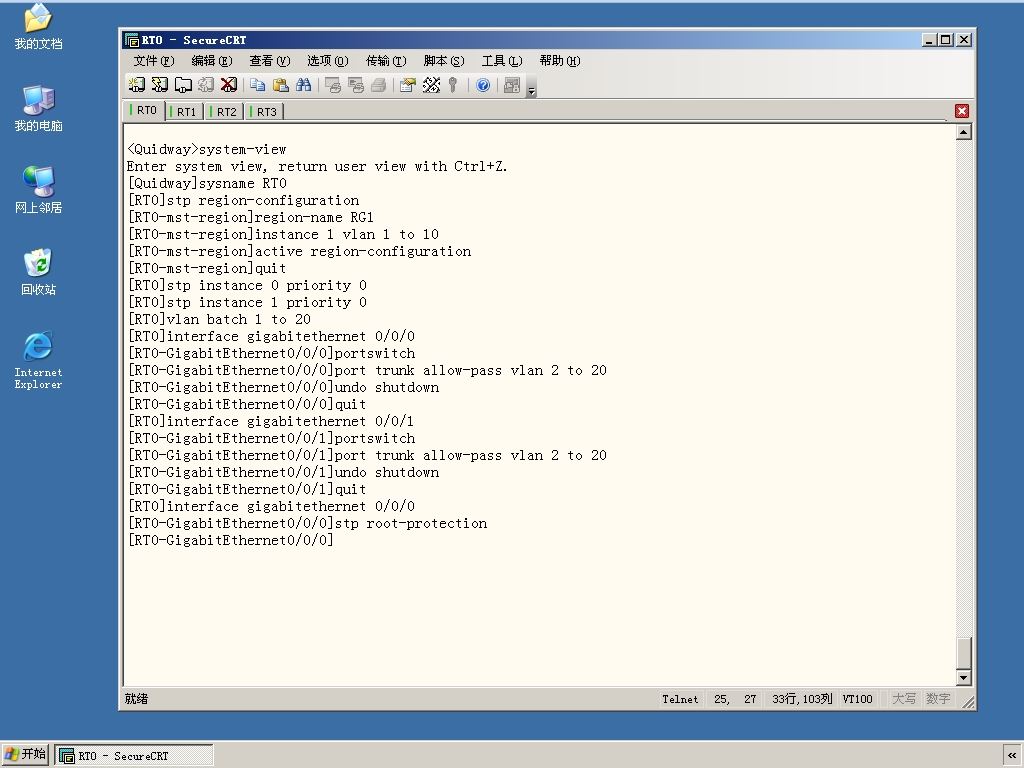Screen dimensions: 1024x768
Task: Open Help with the blue question icon
Action: pyautogui.click(x=483, y=85)
